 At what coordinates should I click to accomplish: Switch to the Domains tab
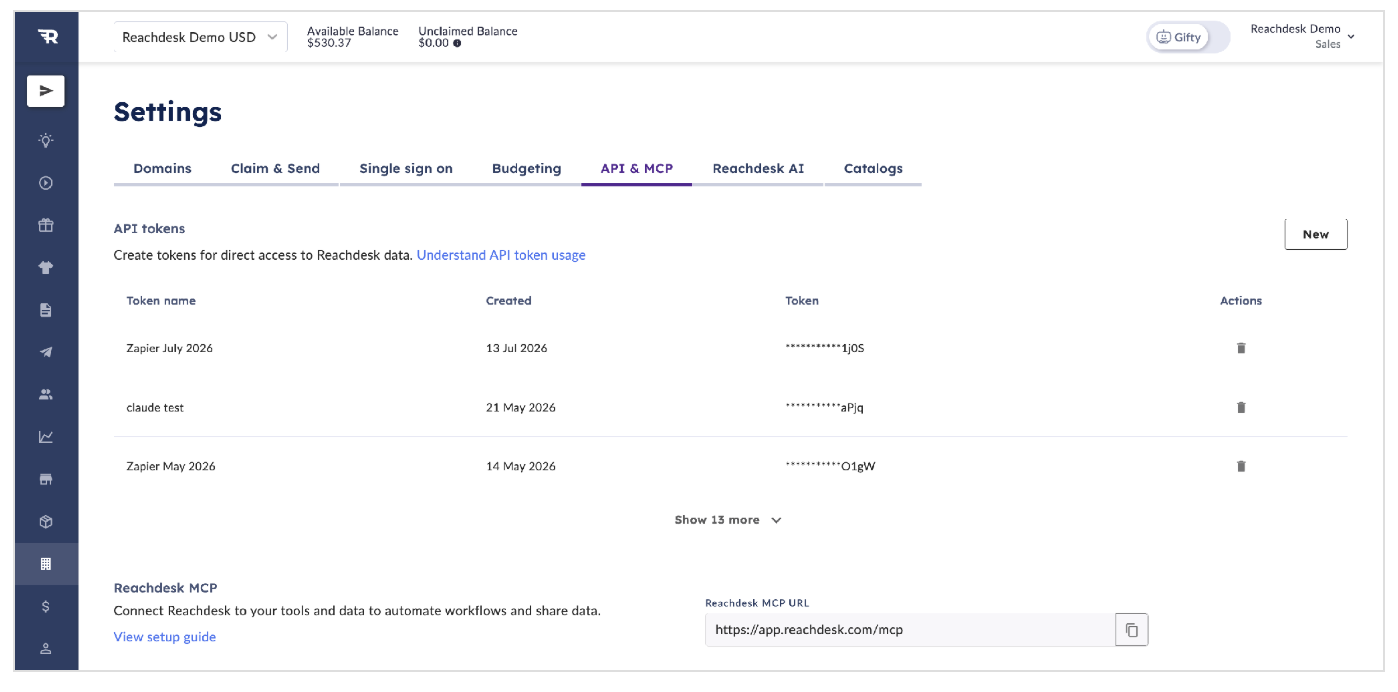pyautogui.click(x=162, y=169)
